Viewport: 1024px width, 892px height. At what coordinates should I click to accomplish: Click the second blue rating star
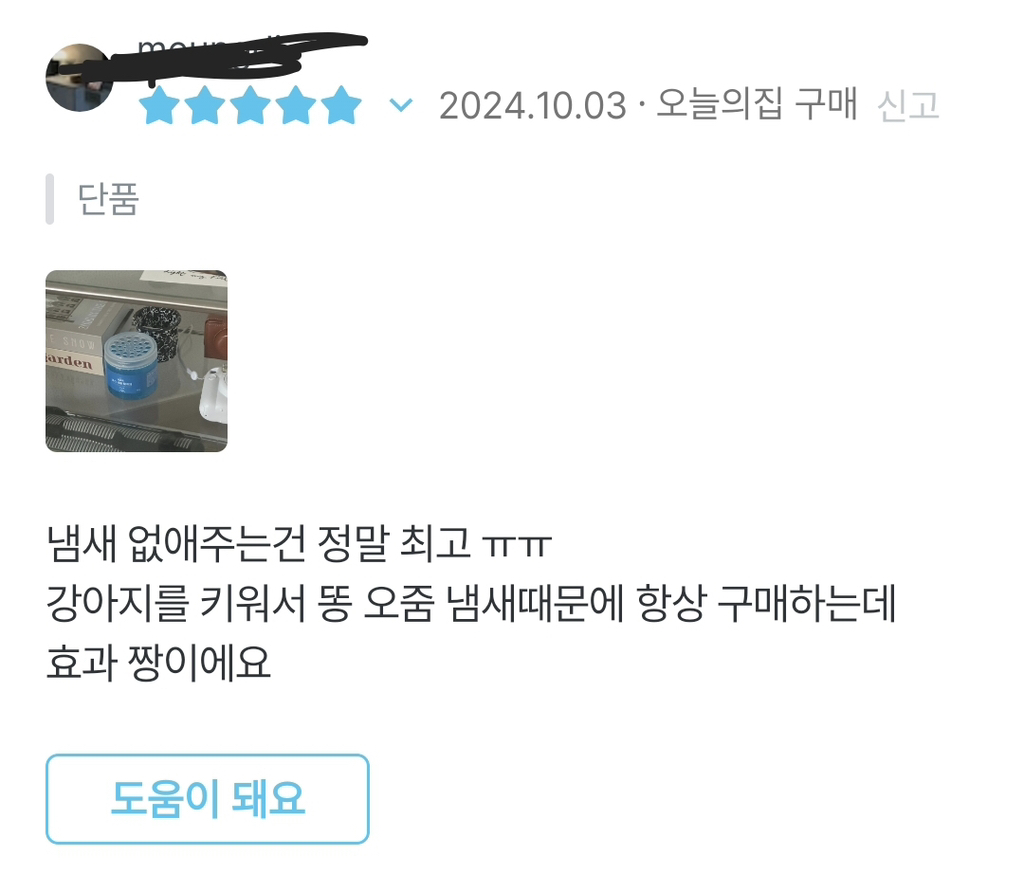tap(205, 105)
